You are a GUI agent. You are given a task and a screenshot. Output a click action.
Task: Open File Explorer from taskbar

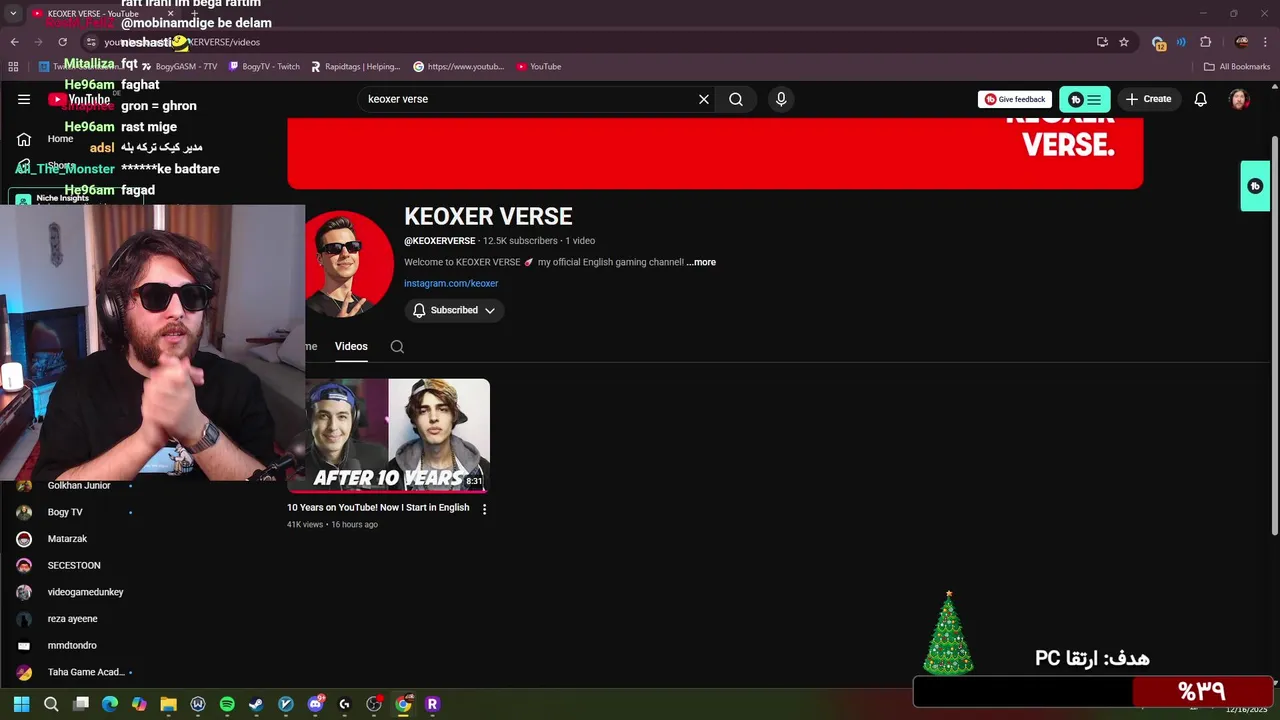pyautogui.click(x=168, y=704)
